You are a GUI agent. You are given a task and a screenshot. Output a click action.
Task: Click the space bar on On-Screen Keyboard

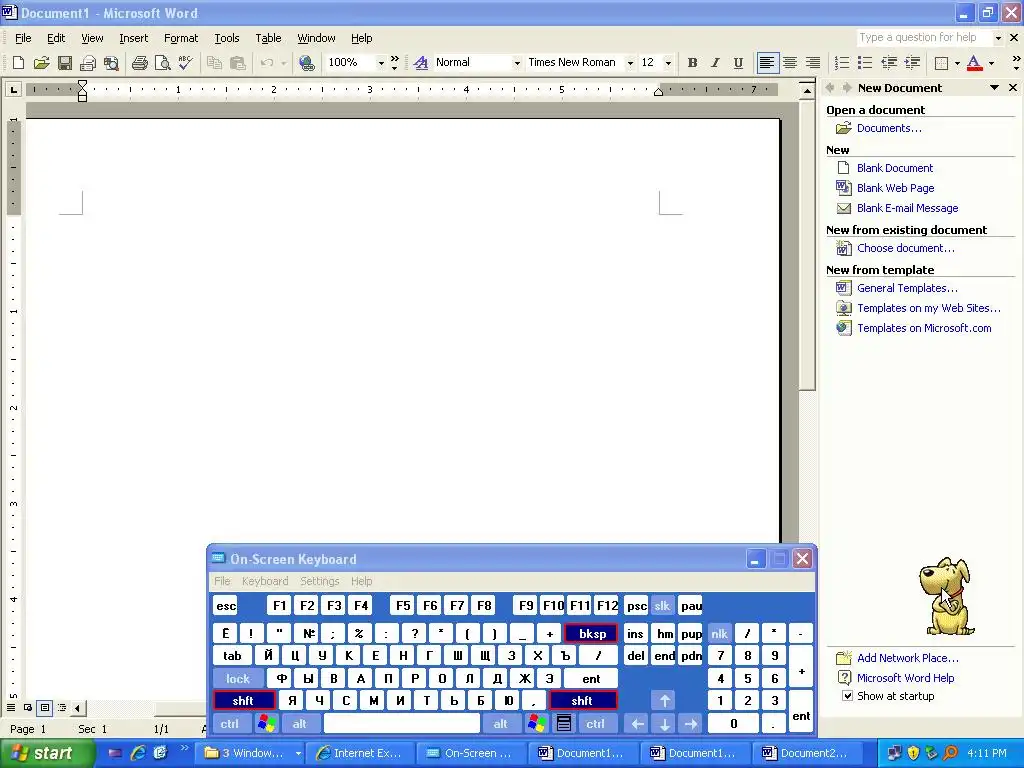pyautogui.click(x=402, y=724)
